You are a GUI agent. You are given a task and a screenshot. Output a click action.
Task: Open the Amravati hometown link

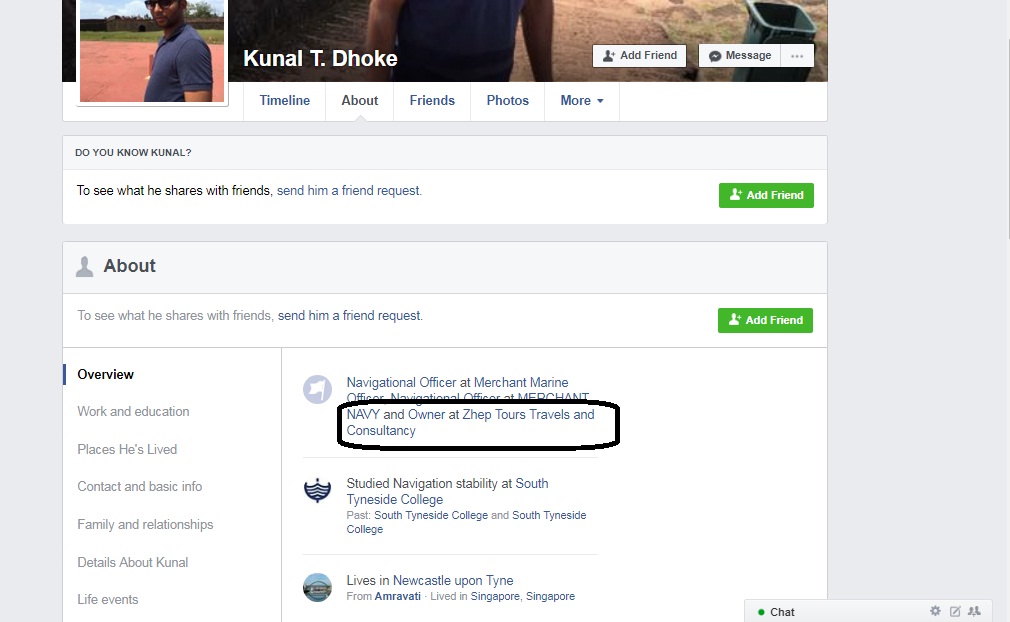coord(397,596)
